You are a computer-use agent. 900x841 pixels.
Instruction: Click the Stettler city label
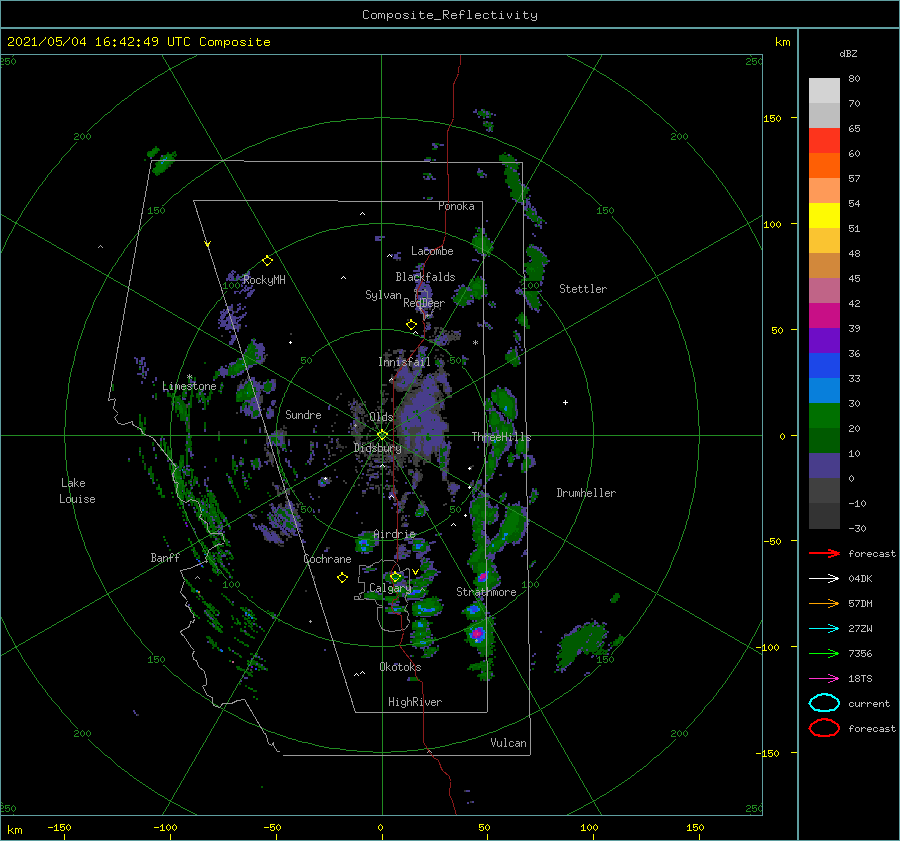[x=583, y=289]
